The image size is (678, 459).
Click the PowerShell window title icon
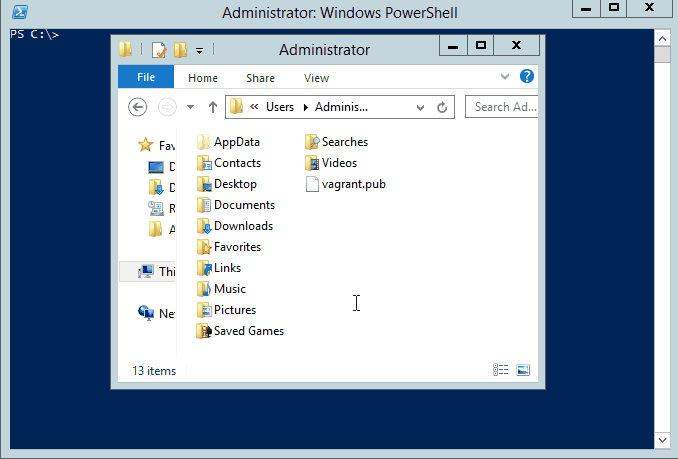[20, 12]
